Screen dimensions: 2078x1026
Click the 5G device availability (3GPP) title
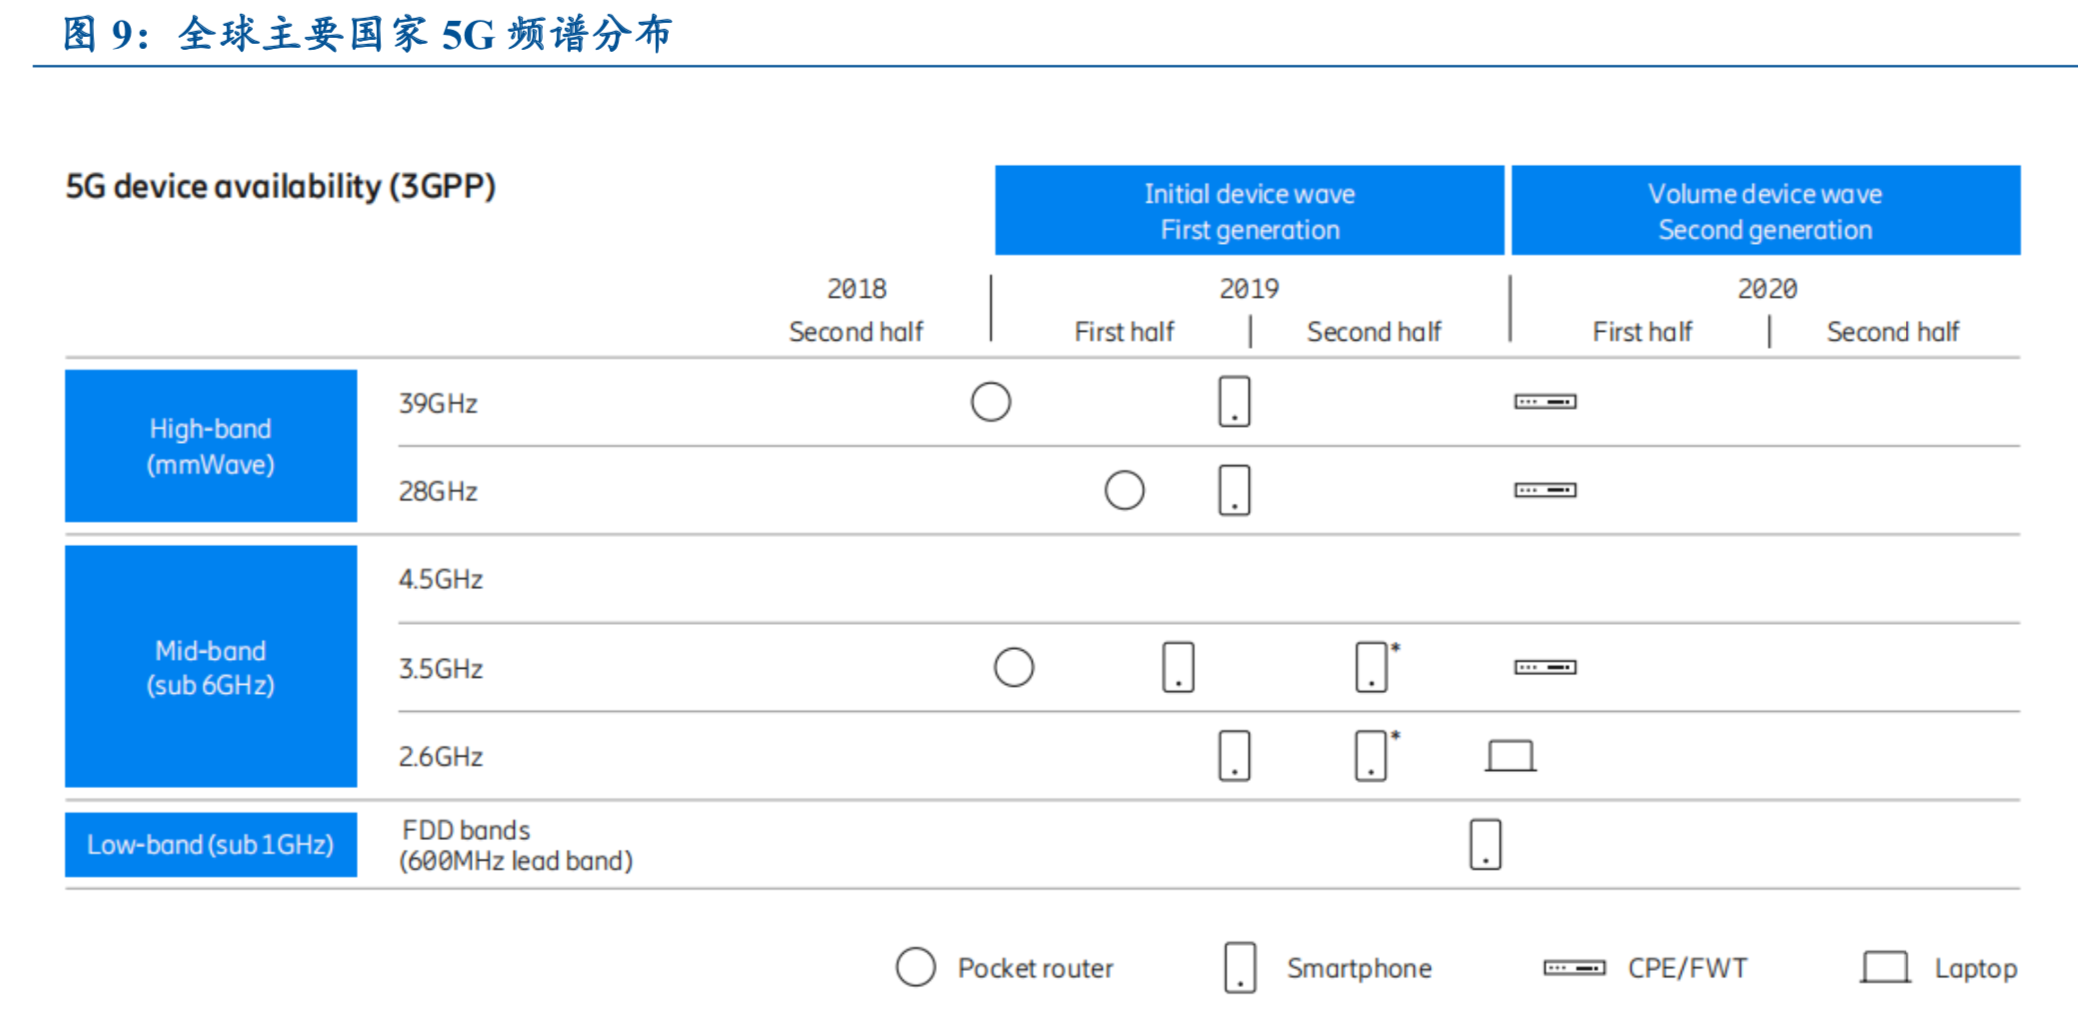click(x=281, y=187)
